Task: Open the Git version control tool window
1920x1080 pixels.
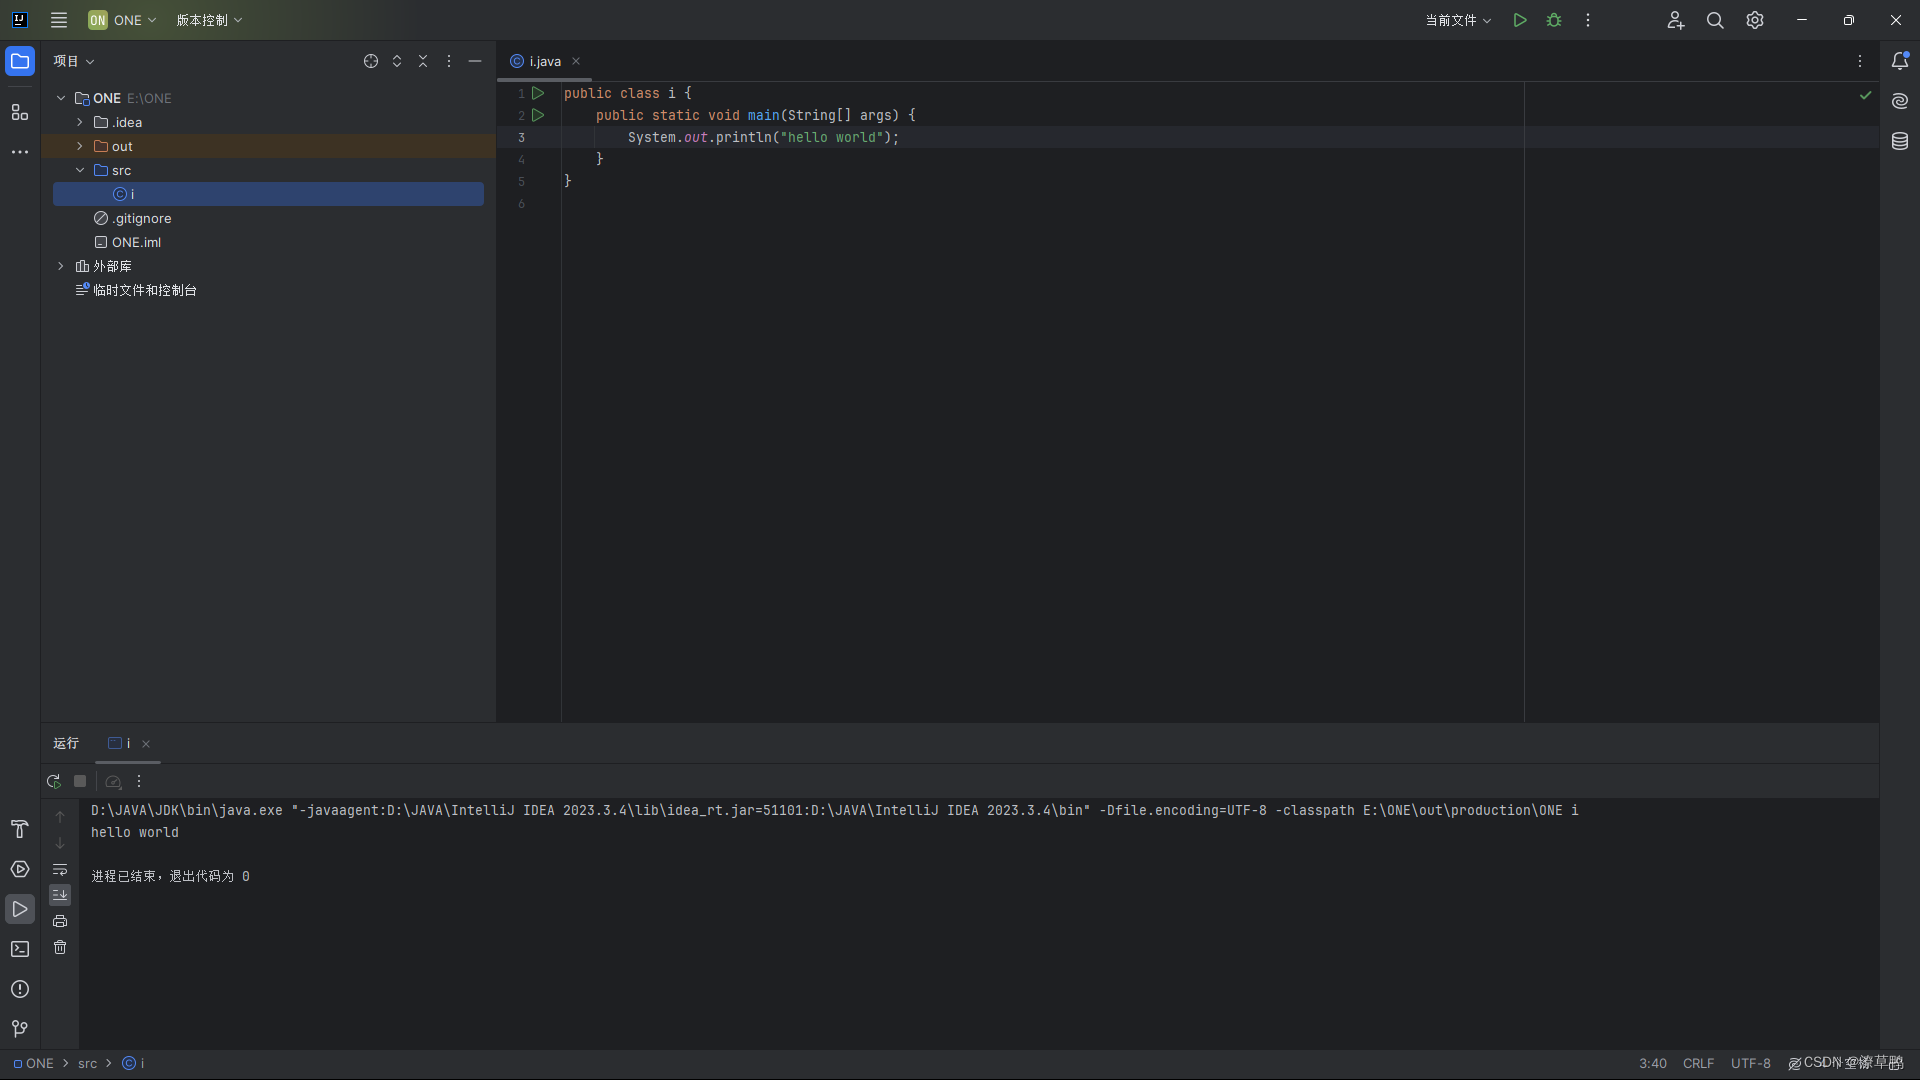Action: coord(20,1029)
